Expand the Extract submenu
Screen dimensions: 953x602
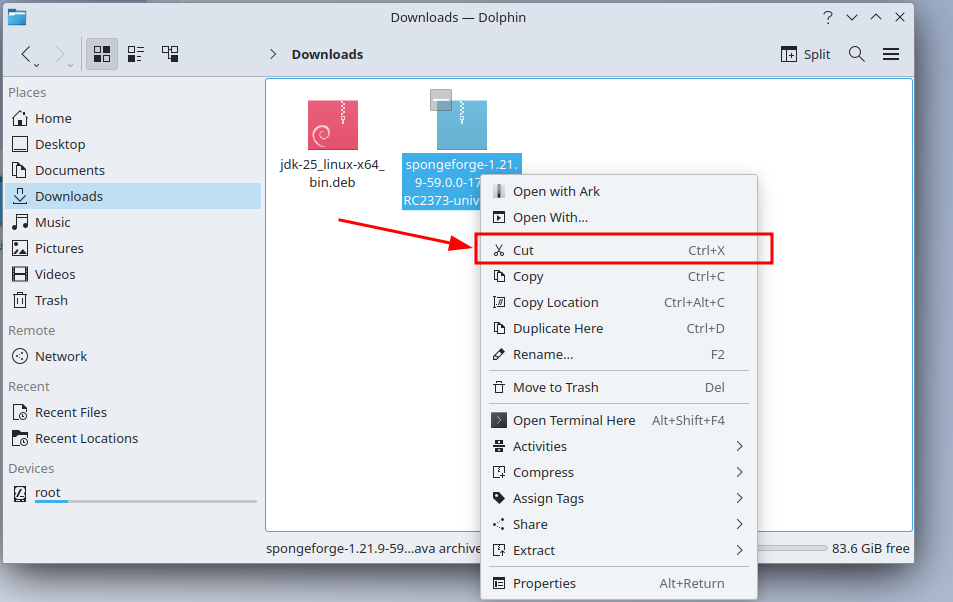tap(534, 550)
